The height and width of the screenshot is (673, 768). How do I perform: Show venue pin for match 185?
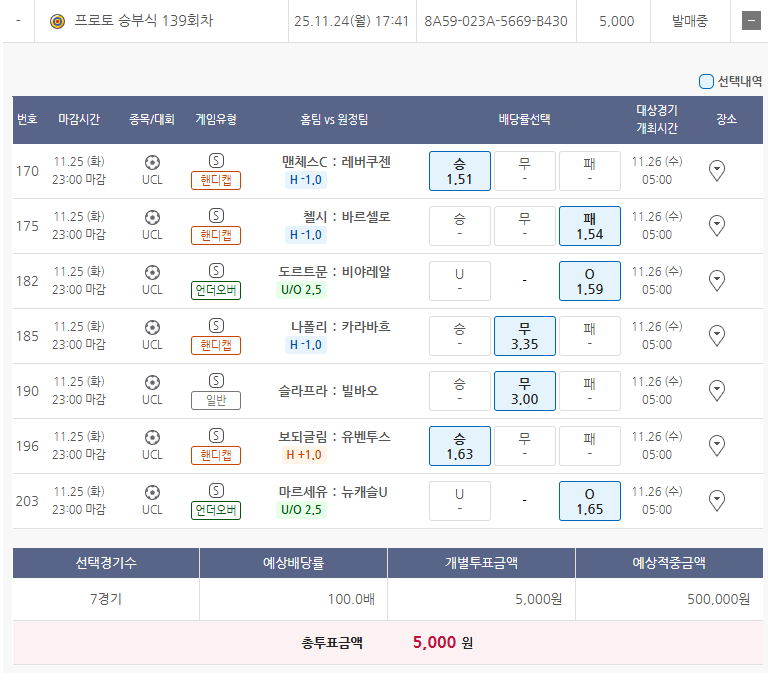pyautogui.click(x=716, y=336)
